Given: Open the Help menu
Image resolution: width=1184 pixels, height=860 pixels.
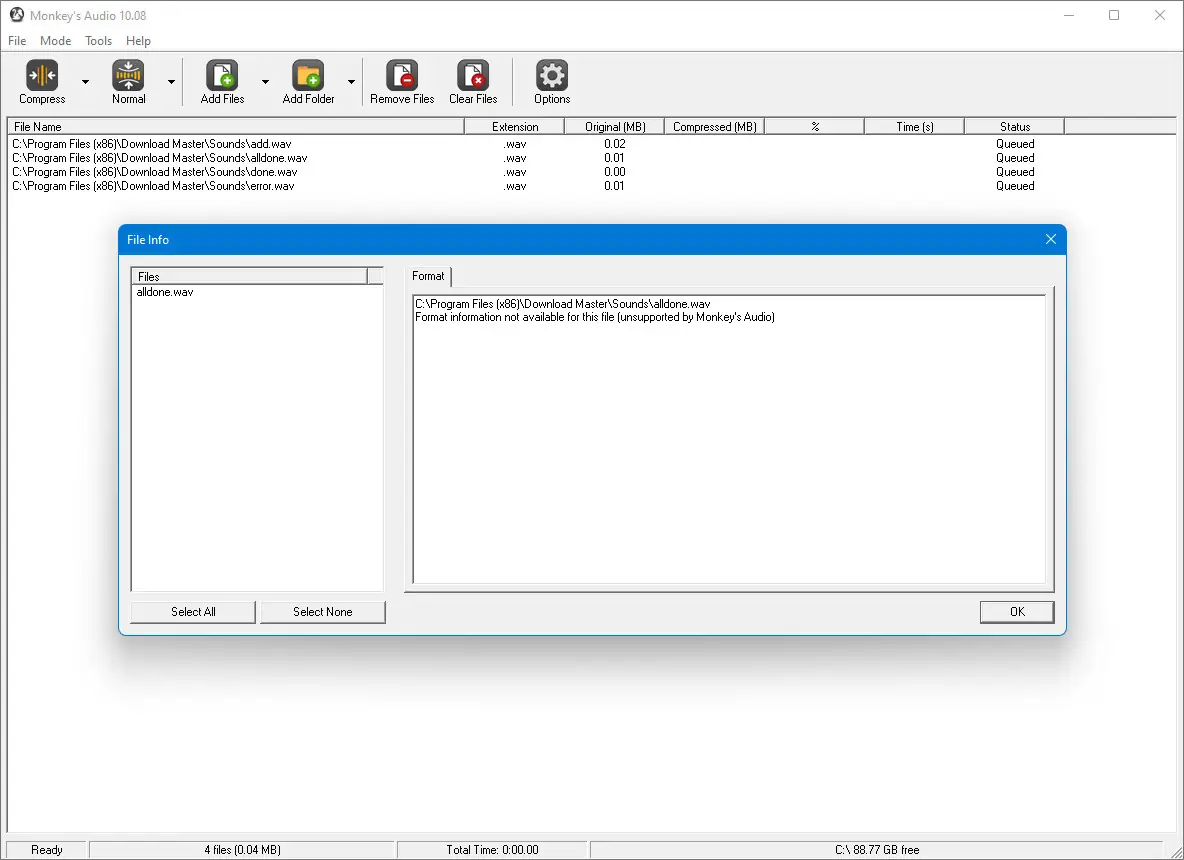Looking at the screenshot, I should pos(138,41).
